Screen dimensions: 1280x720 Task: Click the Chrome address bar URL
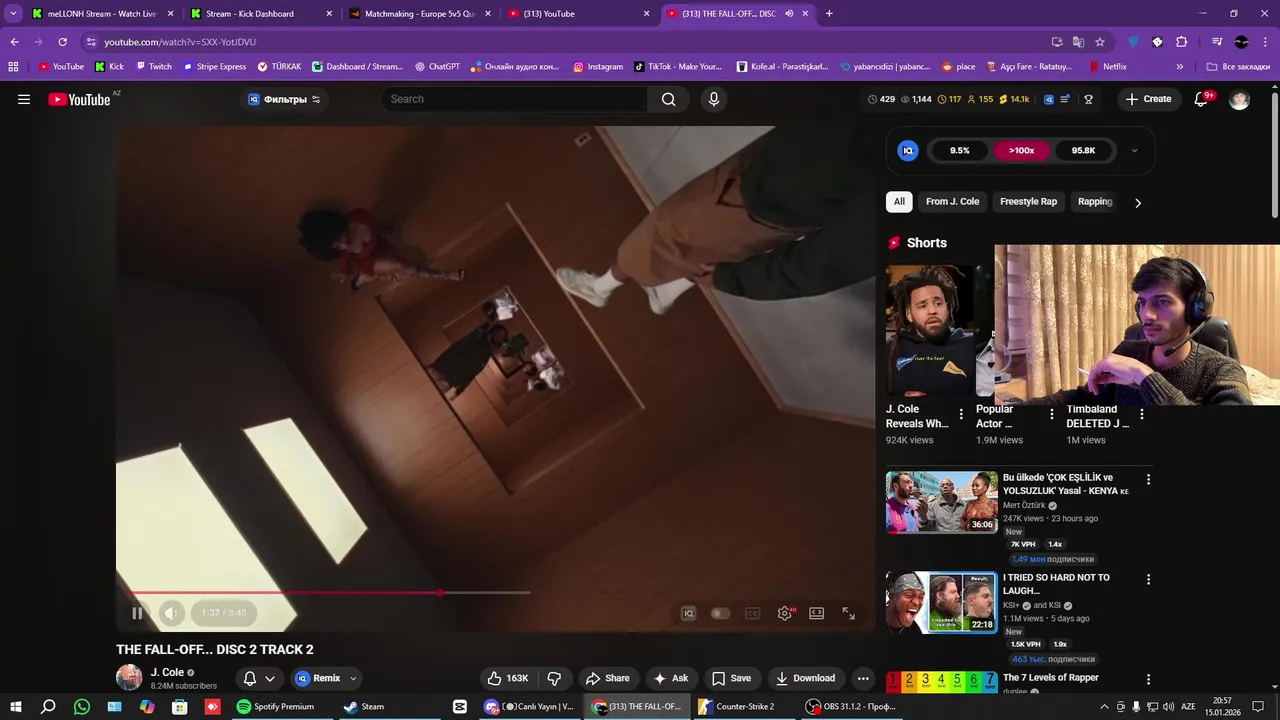[x=180, y=42]
